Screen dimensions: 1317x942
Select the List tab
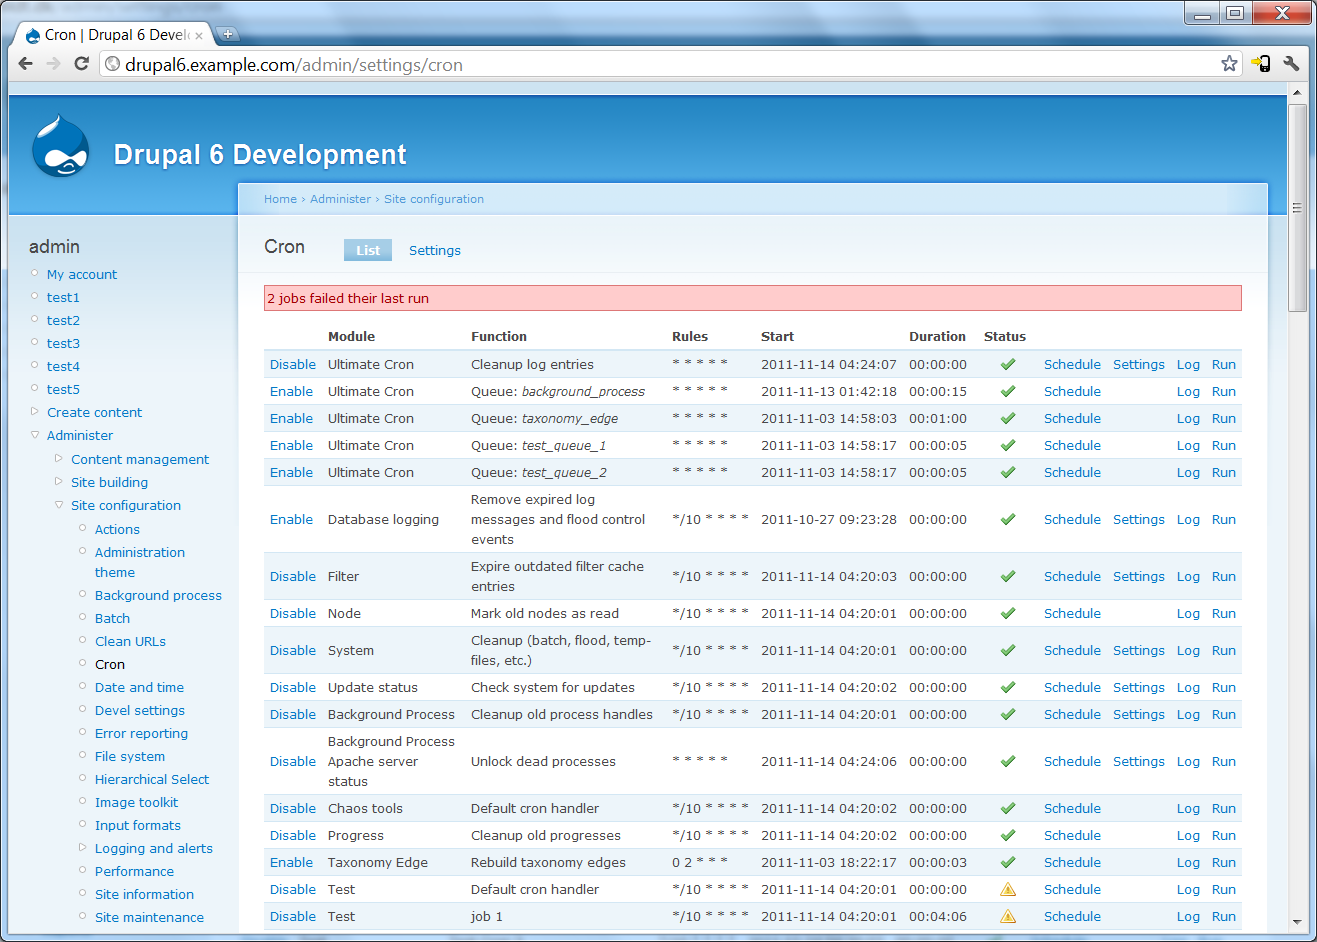[368, 250]
